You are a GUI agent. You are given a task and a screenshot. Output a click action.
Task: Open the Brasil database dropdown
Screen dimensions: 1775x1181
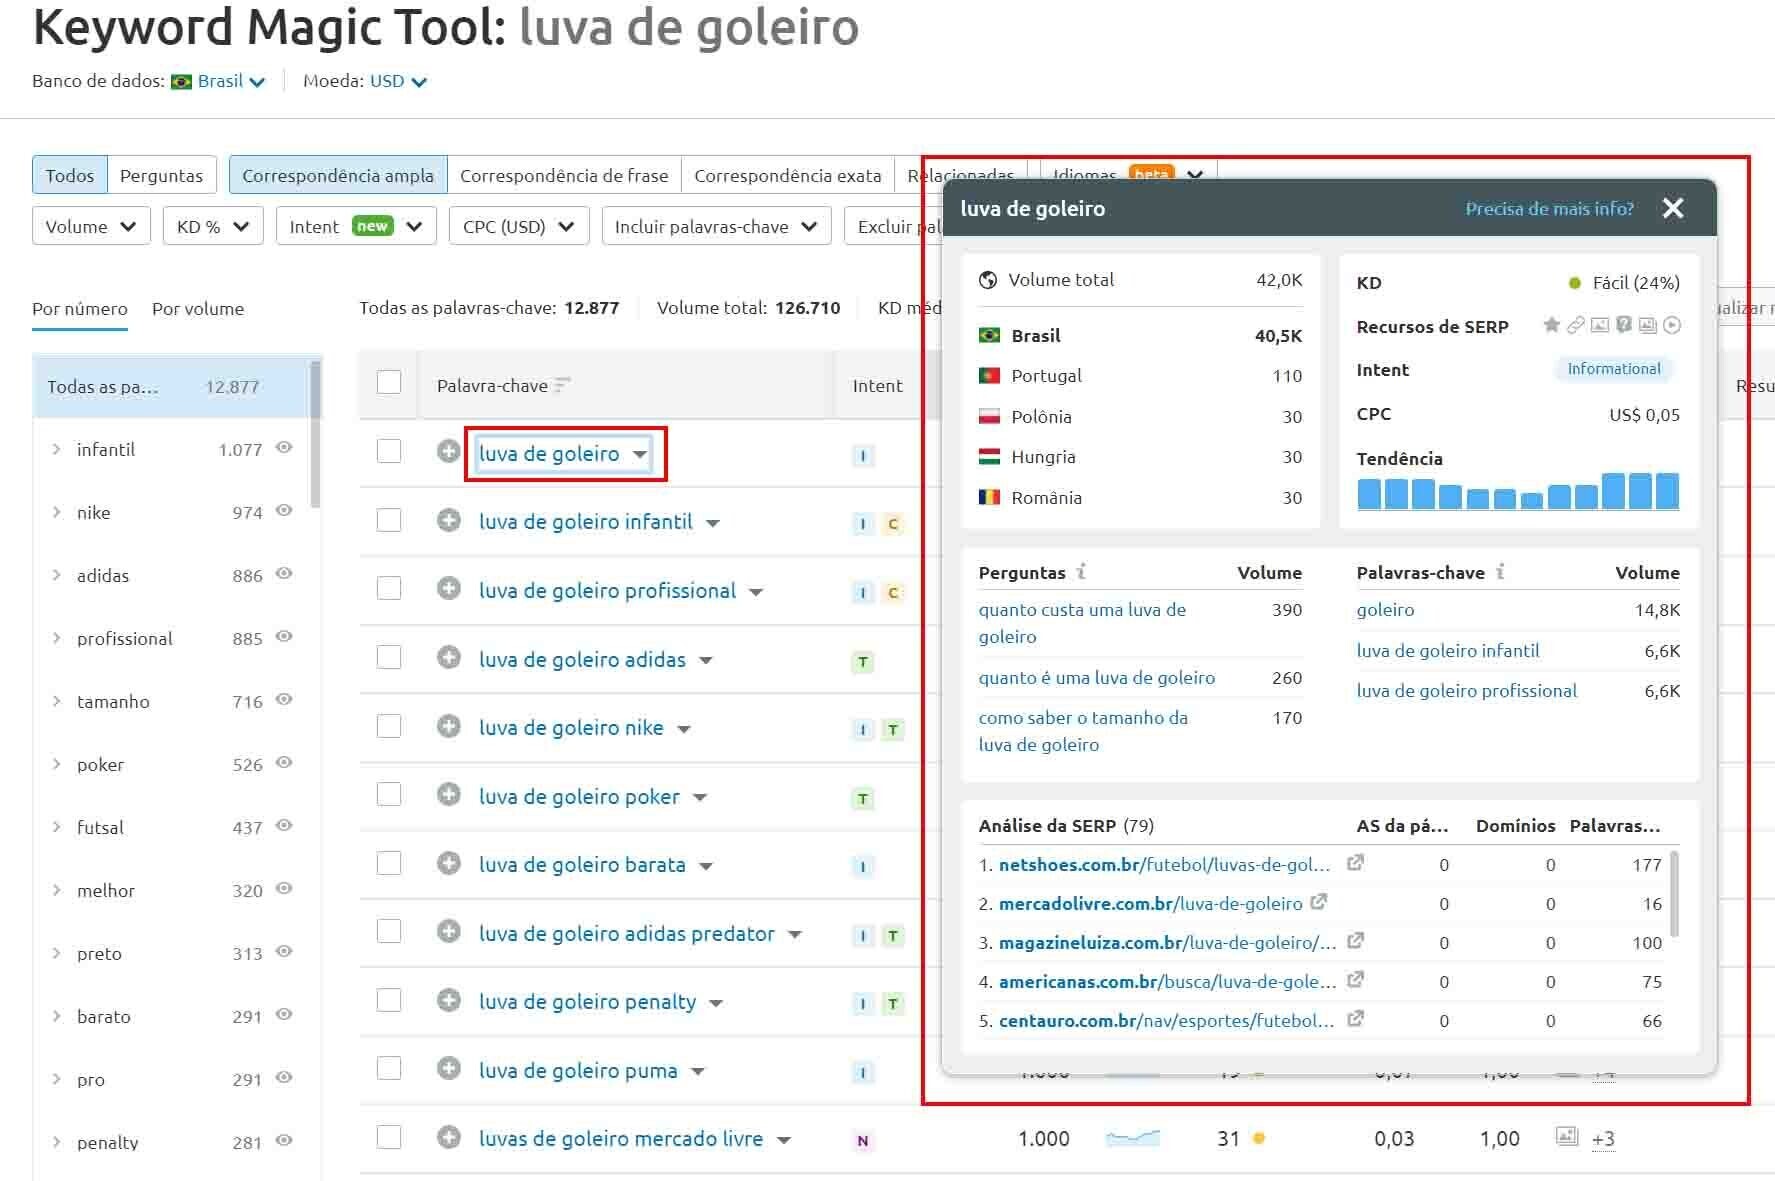coord(218,81)
